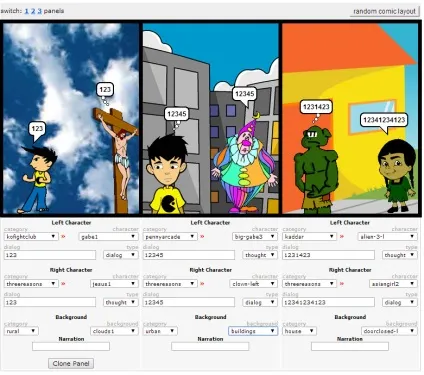Click the 12341234123 speech bubble

(384, 122)
